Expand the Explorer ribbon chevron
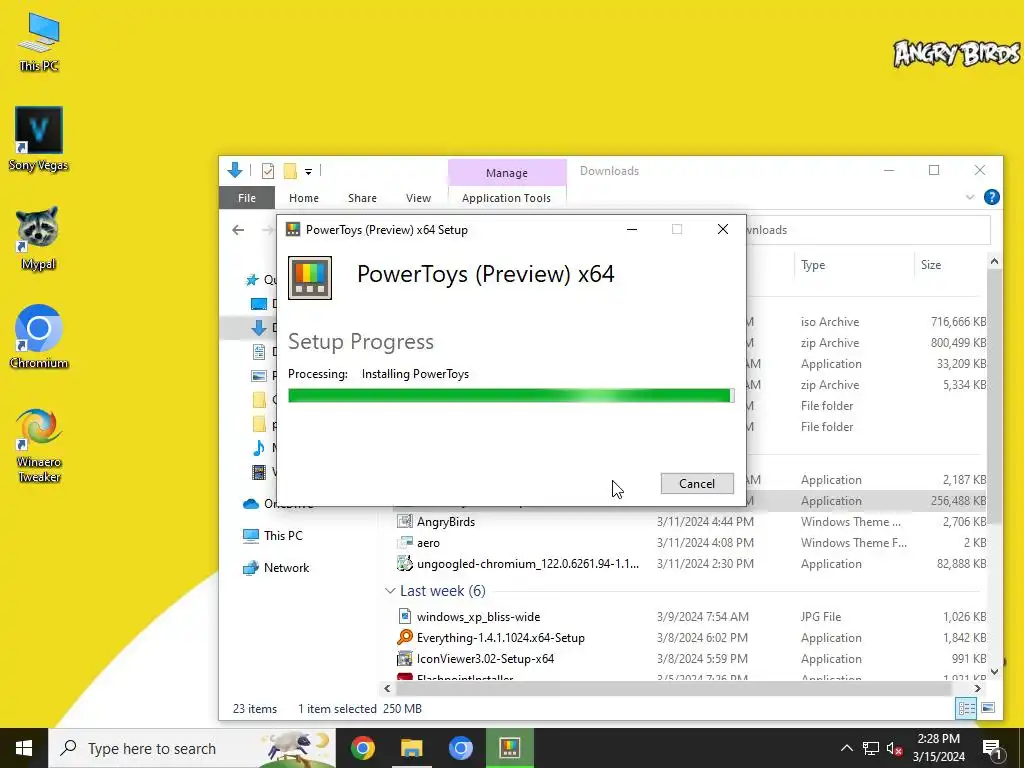 point(970,197)
